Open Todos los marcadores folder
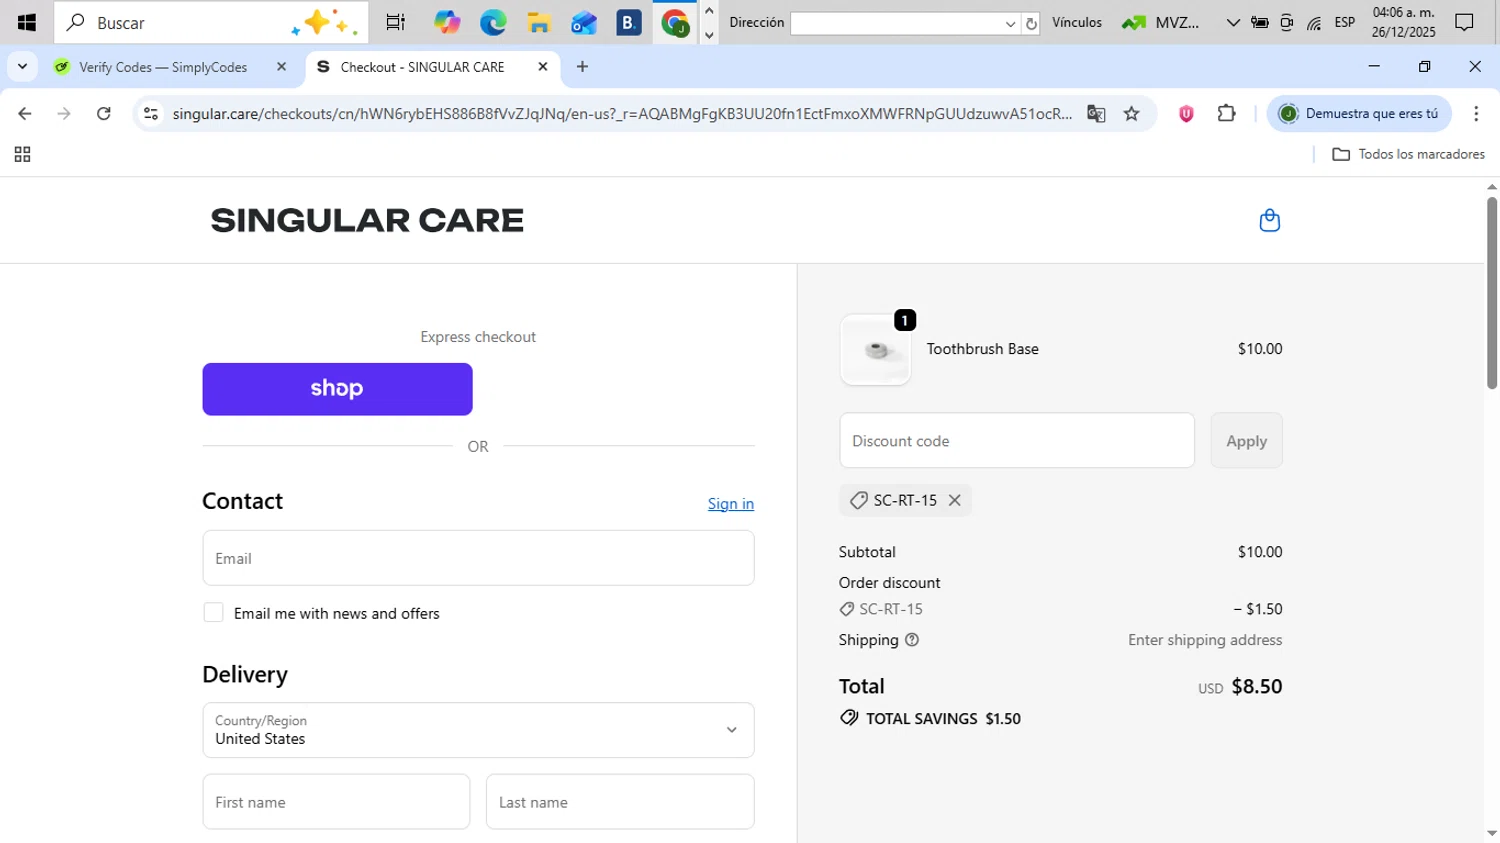 pyautogui.click(x=1408, y=154)
